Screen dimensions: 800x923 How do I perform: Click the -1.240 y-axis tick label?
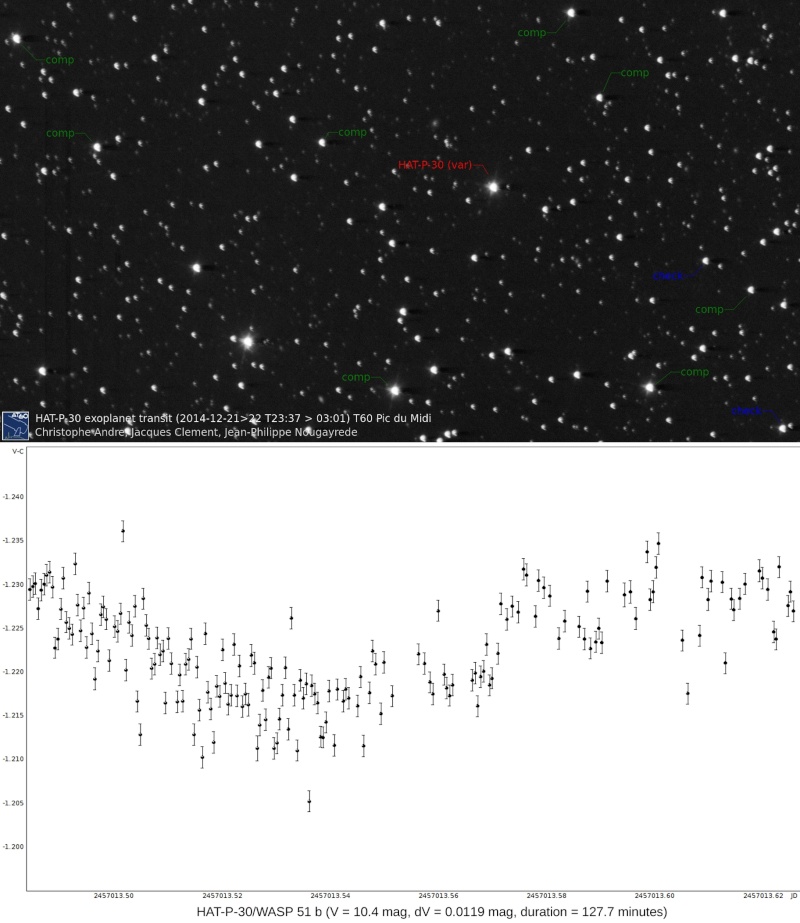click(x=13, y=497)
